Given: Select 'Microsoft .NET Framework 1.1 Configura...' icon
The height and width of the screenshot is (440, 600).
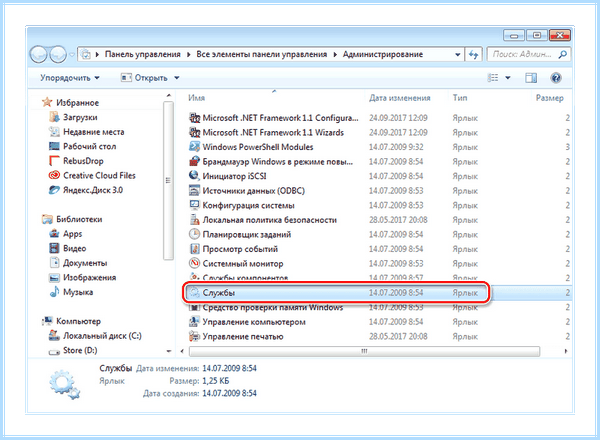Looking at the screenshot, I should click(x=195, y=117).
